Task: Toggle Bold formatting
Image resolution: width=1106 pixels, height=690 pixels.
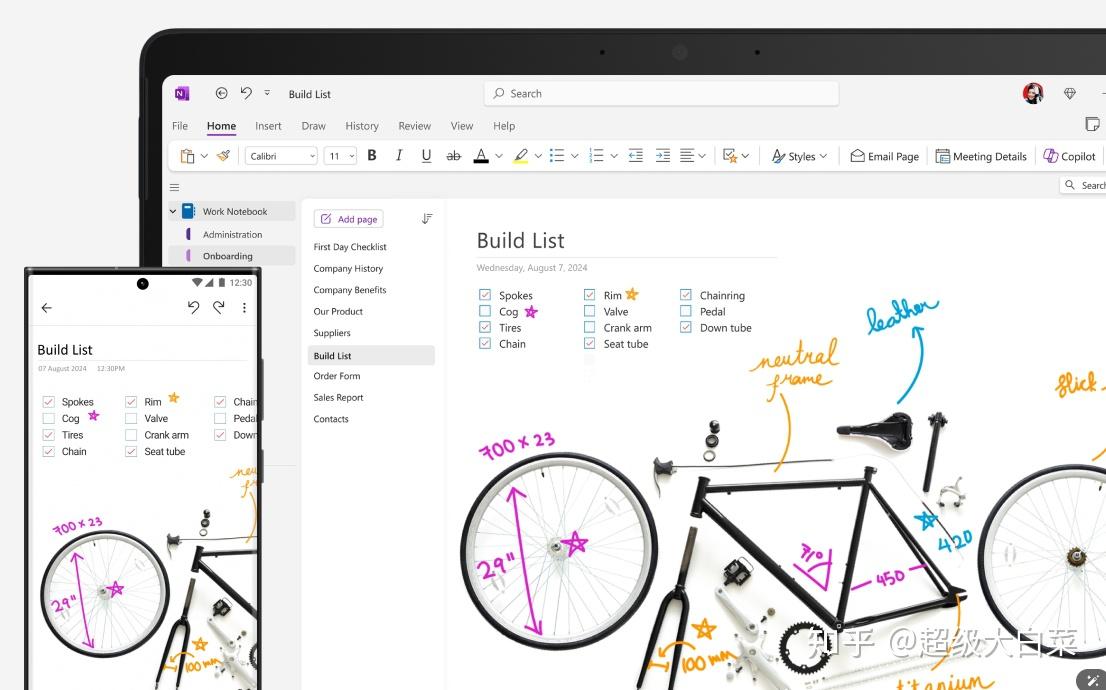Action: (x=372, y=156)
